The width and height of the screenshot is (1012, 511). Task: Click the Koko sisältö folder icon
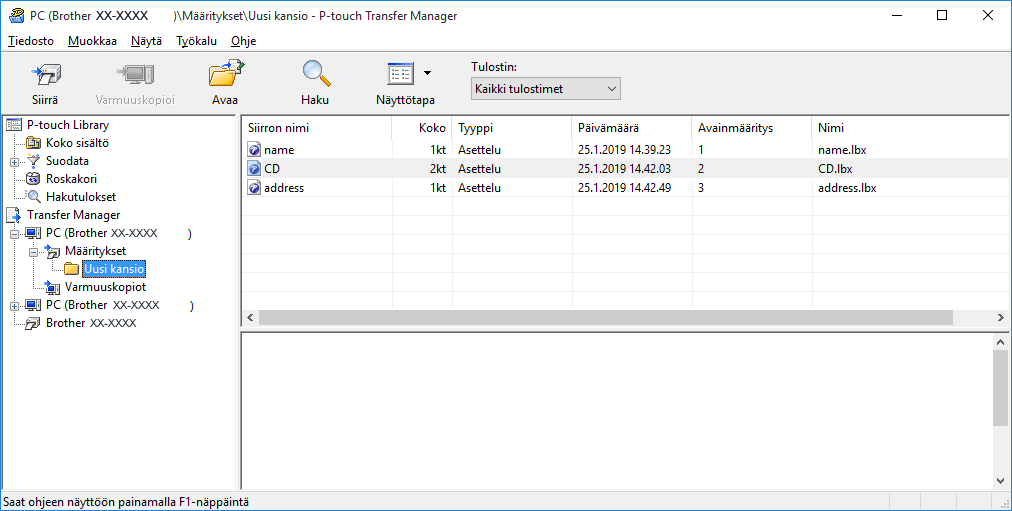pos(34,143)
